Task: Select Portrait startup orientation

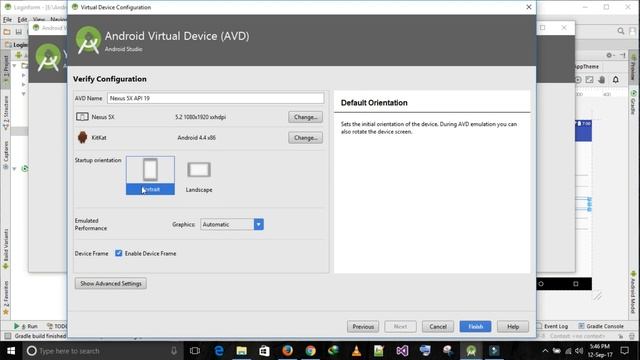Action: pos(150,175)
